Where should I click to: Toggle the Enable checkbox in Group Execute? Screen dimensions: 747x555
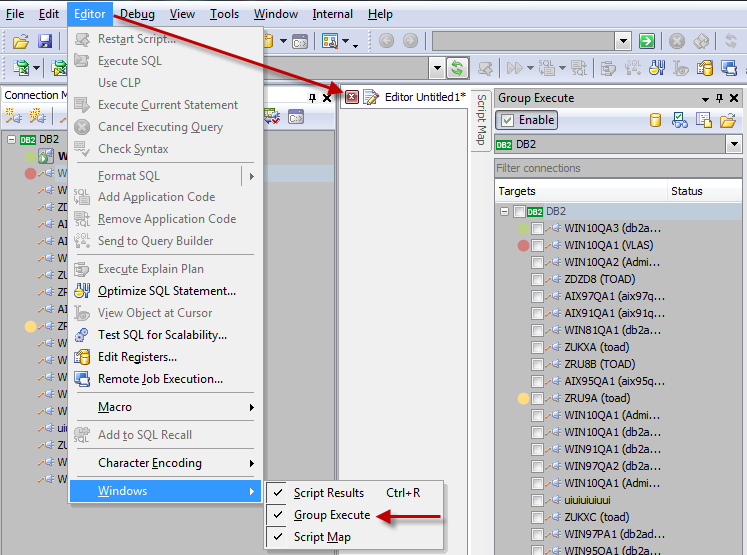click(x=508, y=120)
